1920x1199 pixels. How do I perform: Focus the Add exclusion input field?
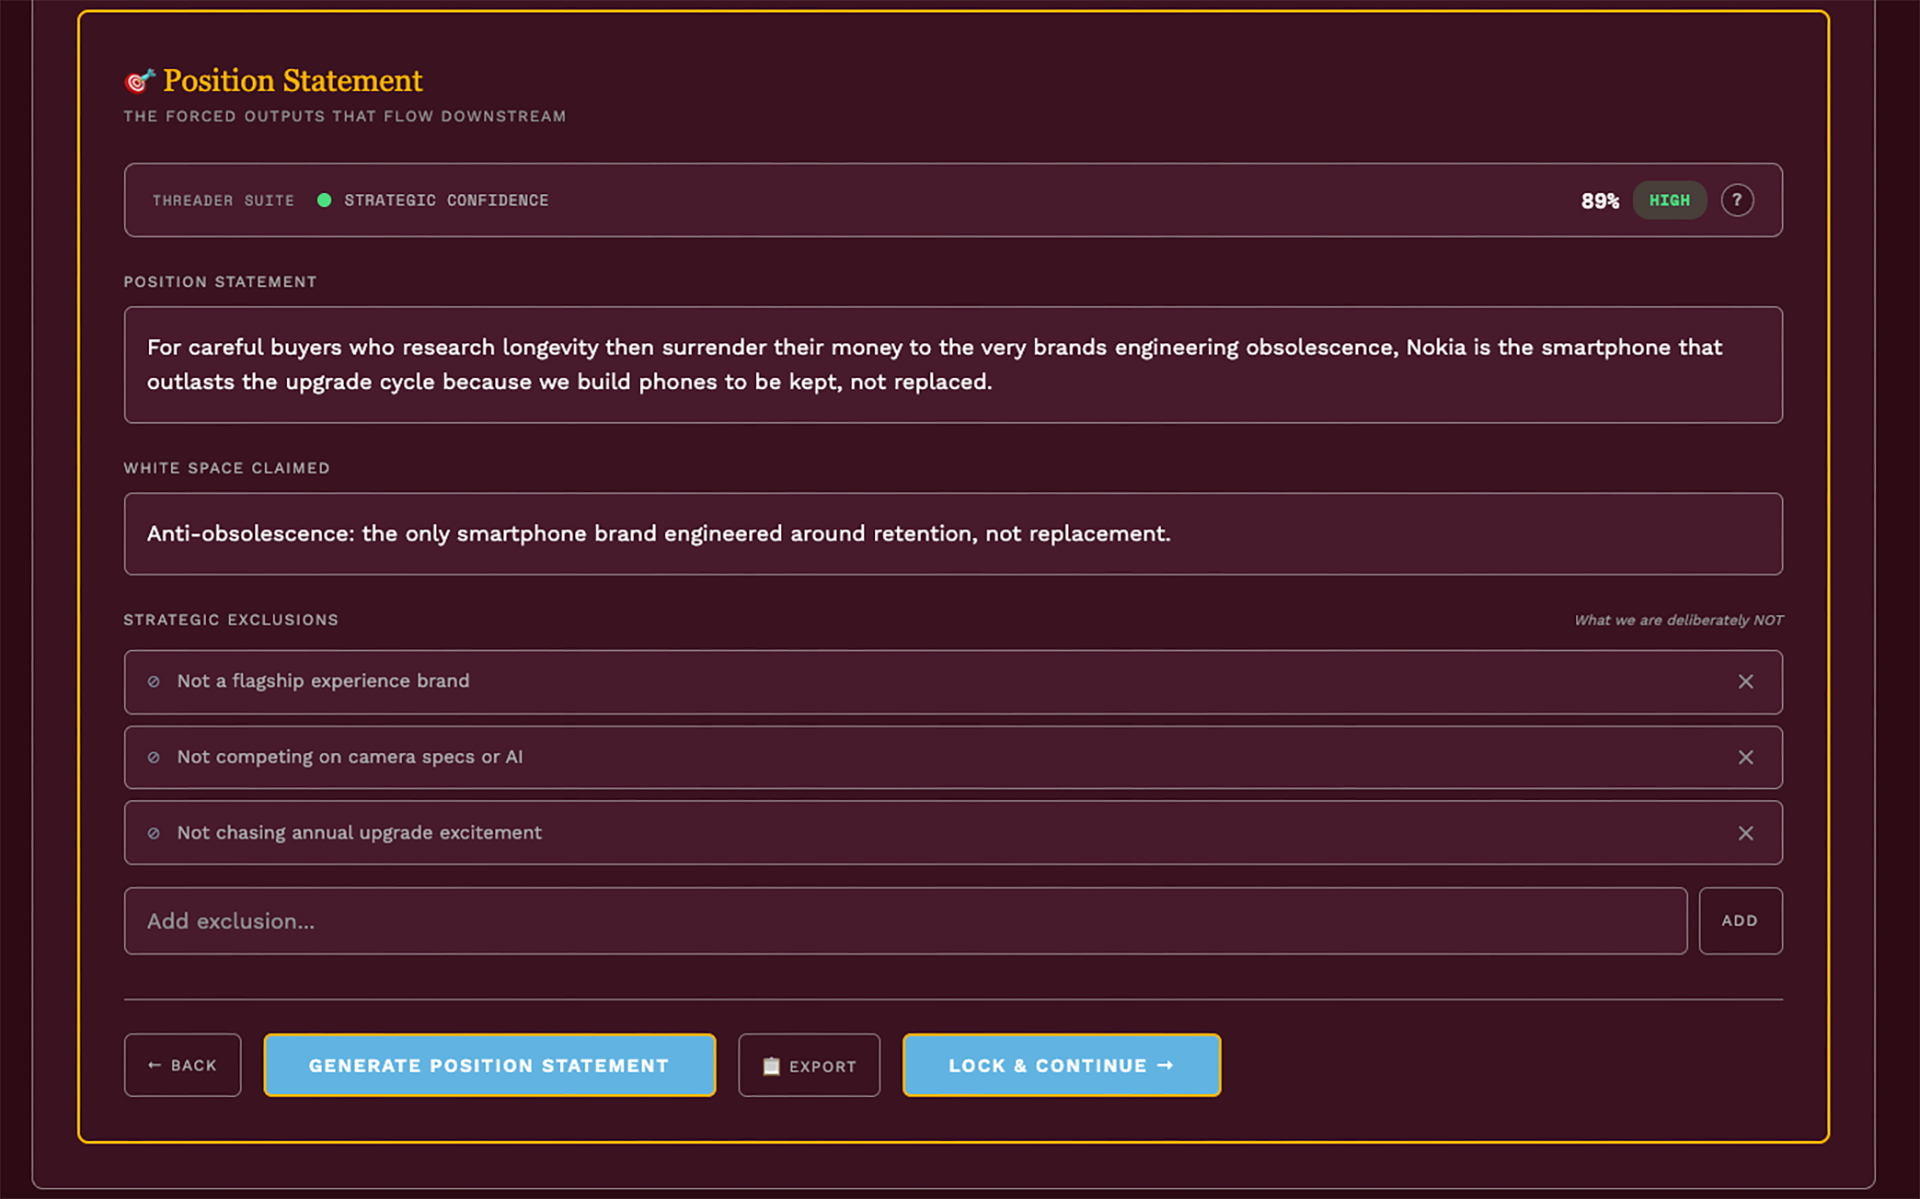pos(905,921)
